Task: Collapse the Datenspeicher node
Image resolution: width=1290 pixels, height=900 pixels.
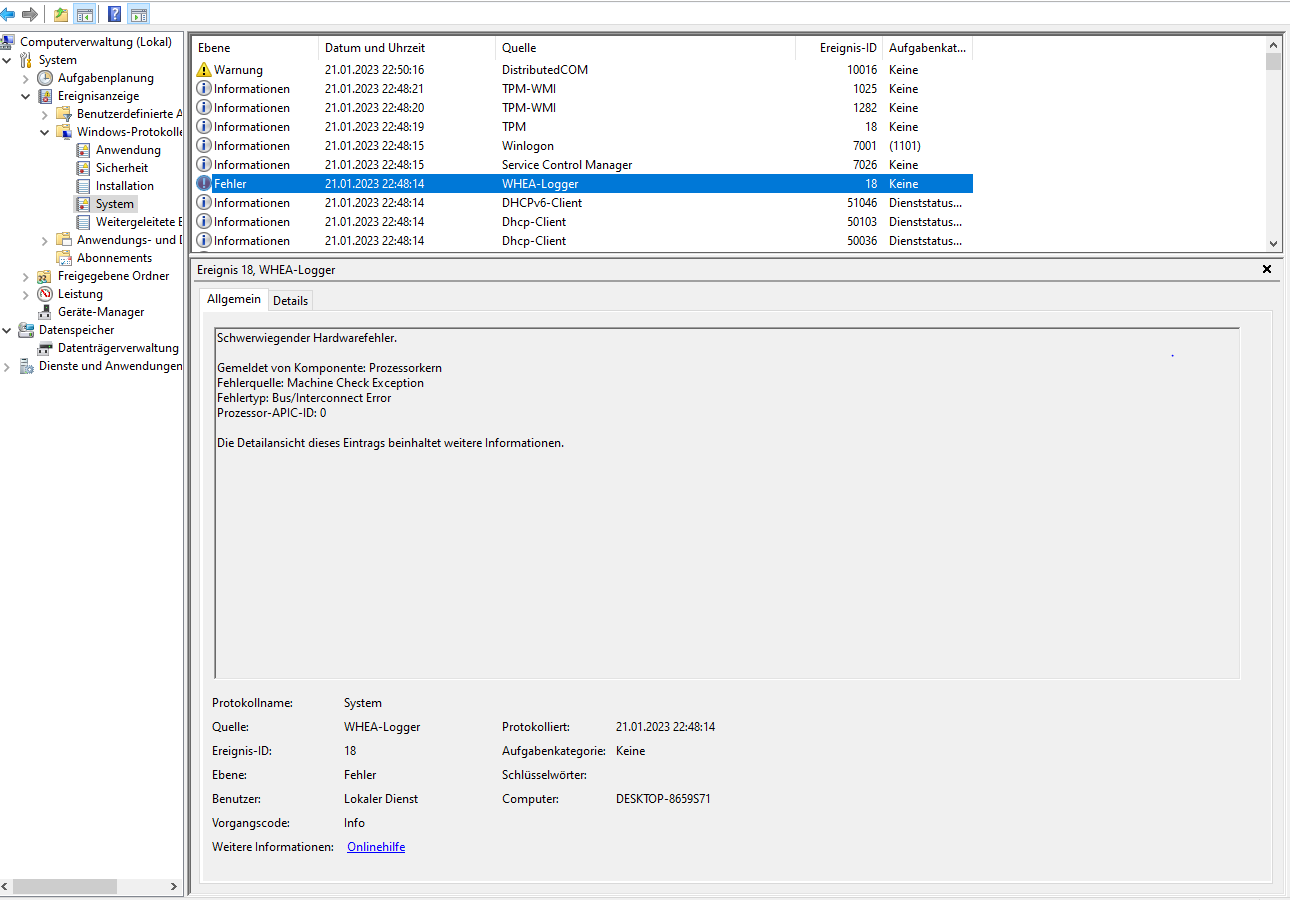Action: 7,330
